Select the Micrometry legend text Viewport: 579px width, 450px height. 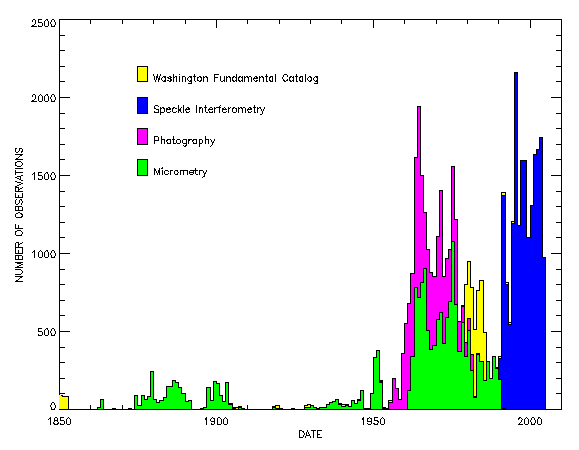[x=180, y=172]
